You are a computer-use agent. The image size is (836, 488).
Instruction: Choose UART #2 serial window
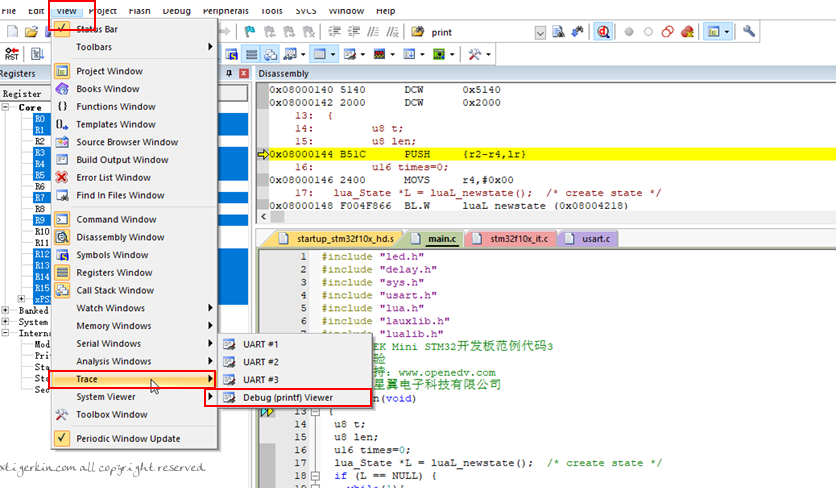(x=261, y=362)
